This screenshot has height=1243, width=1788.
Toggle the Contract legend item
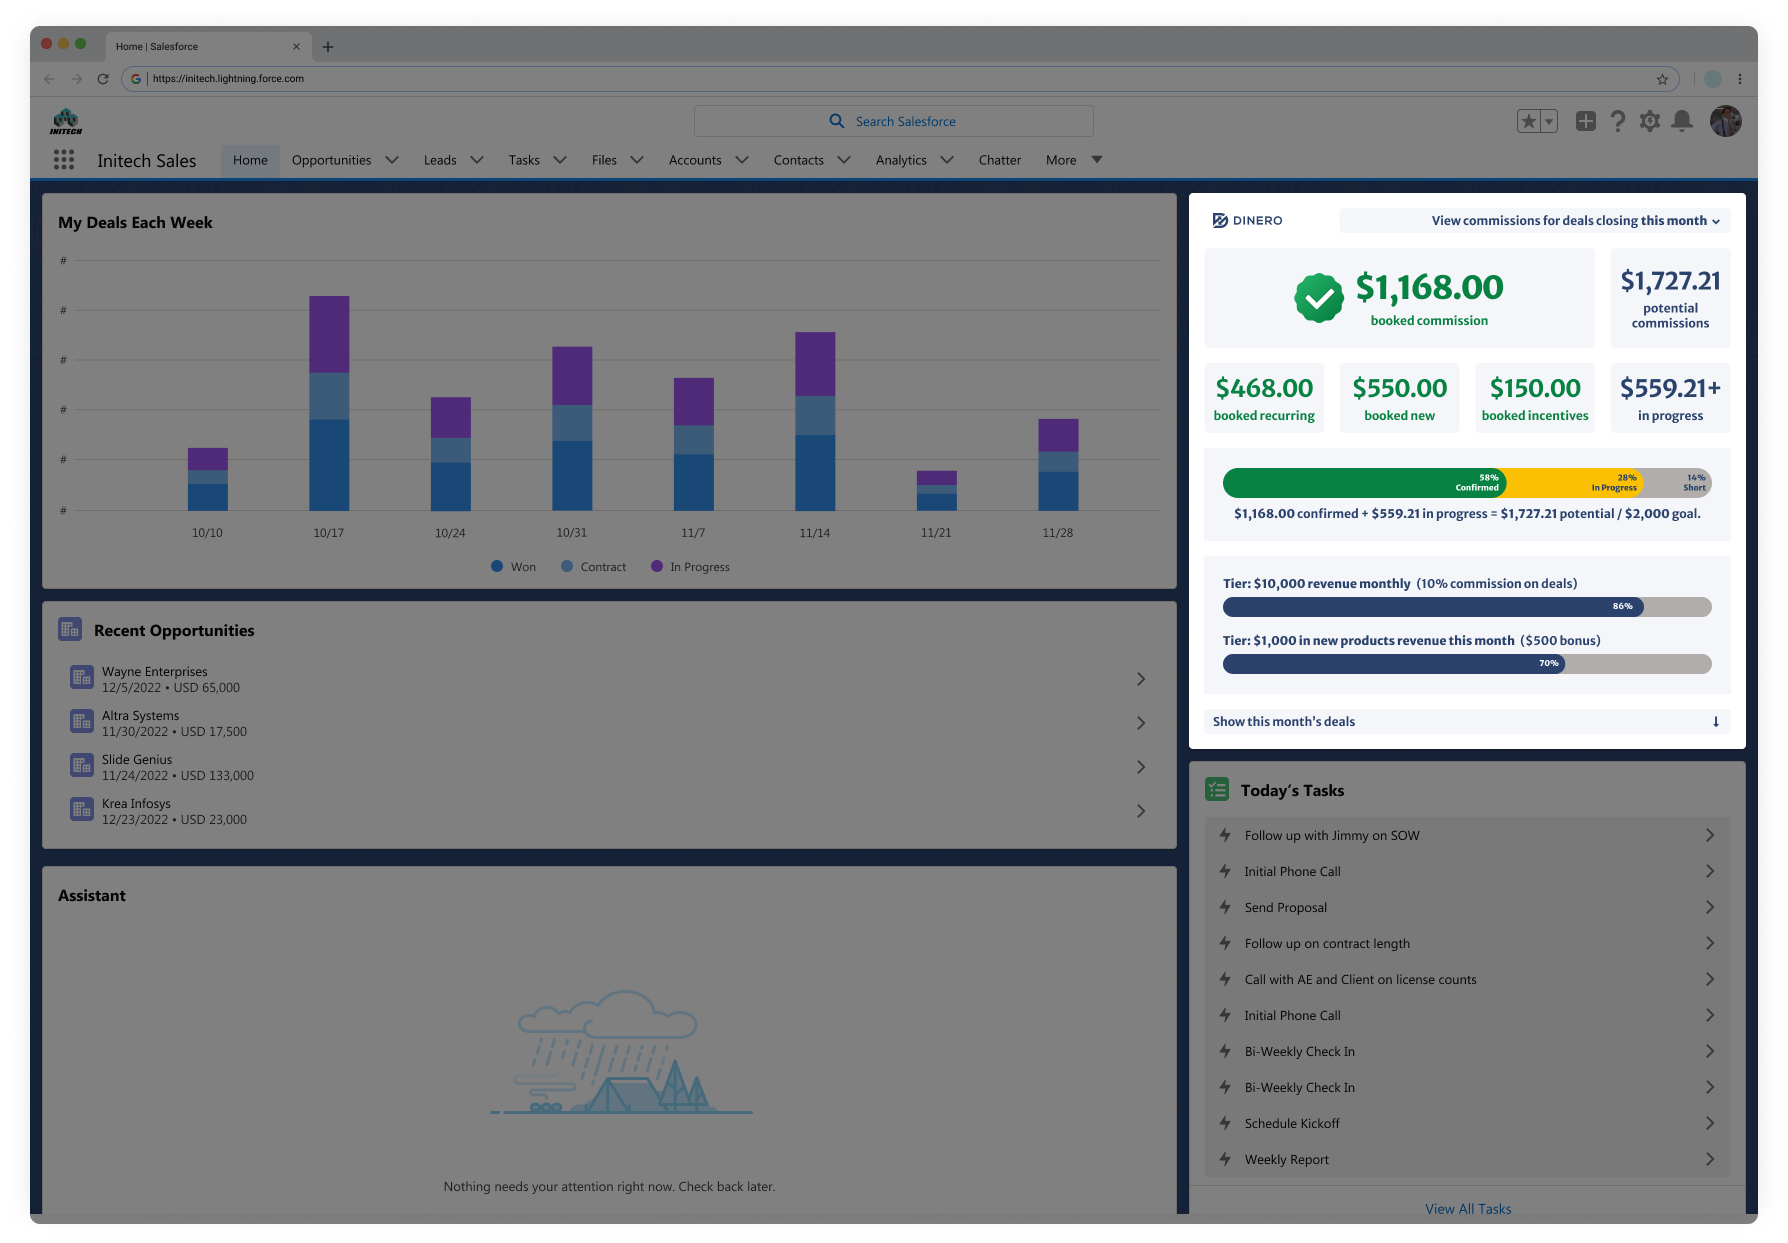point(594,567)
